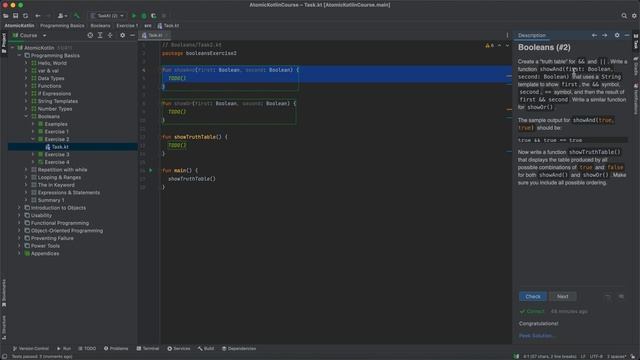This screenshot has width=640, height=360.
Task: Select the String Templates lesson
Action: pos(58,101)
